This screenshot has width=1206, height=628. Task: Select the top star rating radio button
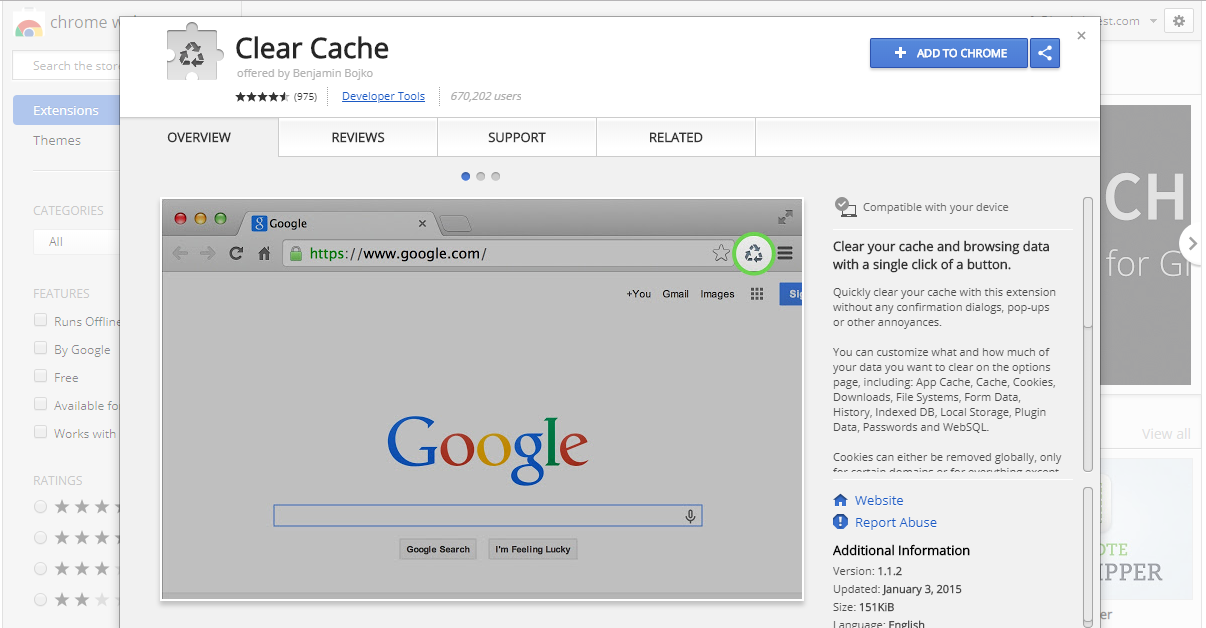tap(41, 507)
